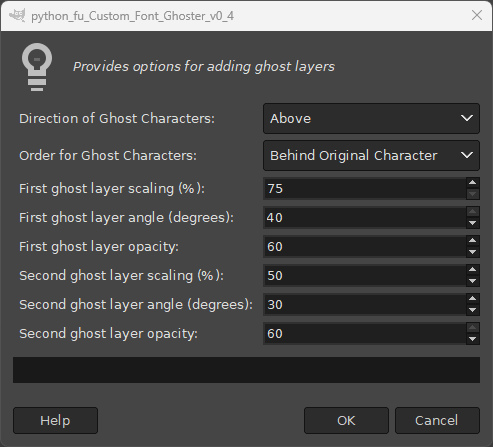Focus the first ghost layer opacity field

click(x=365, y=247)
